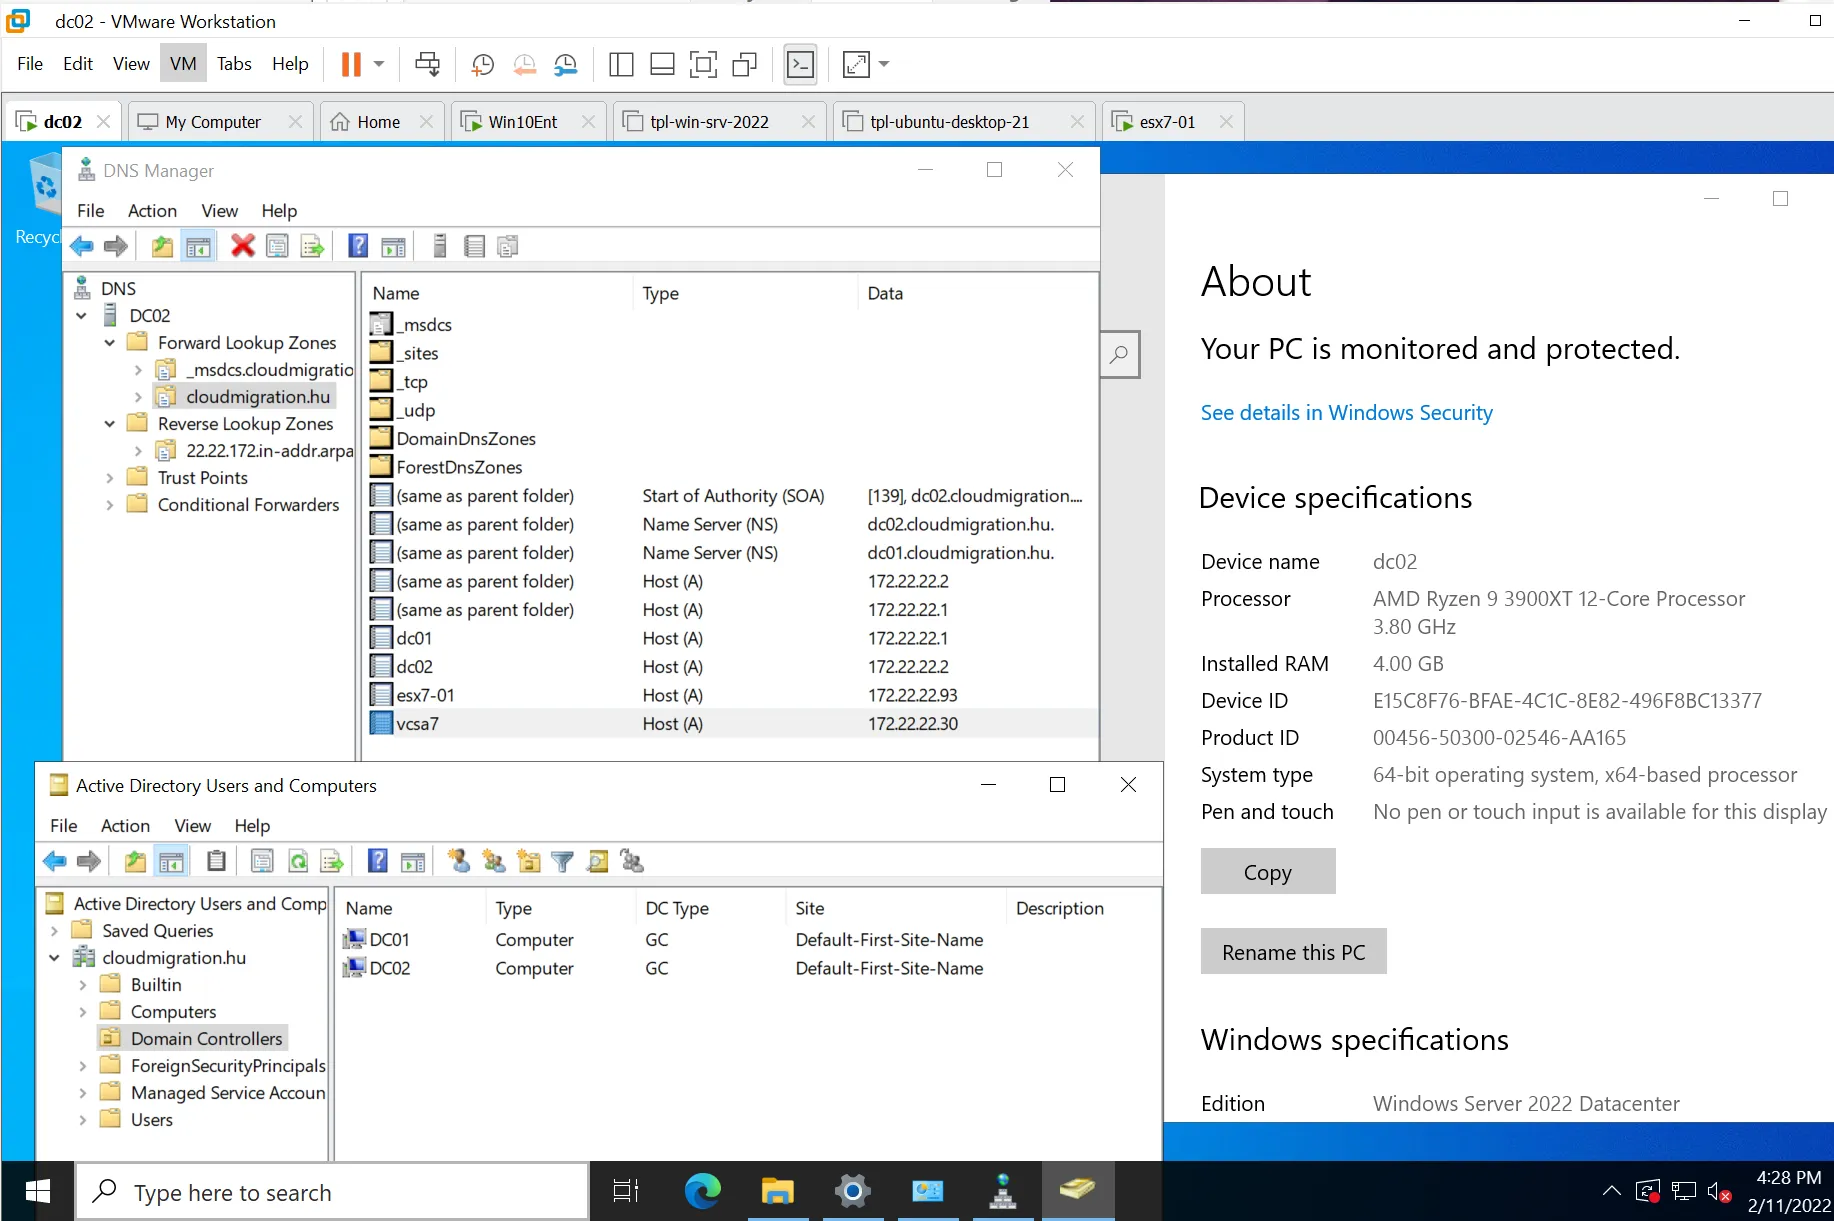Click the create new group icon in Active Directory toolbar

coord(494,862)
